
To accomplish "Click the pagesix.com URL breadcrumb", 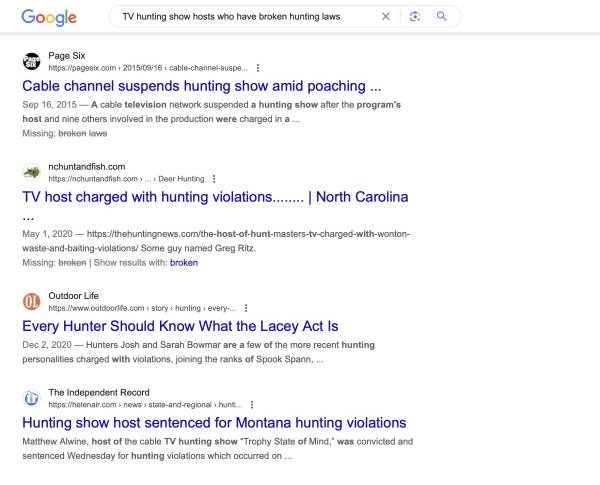I will (148, 68).
